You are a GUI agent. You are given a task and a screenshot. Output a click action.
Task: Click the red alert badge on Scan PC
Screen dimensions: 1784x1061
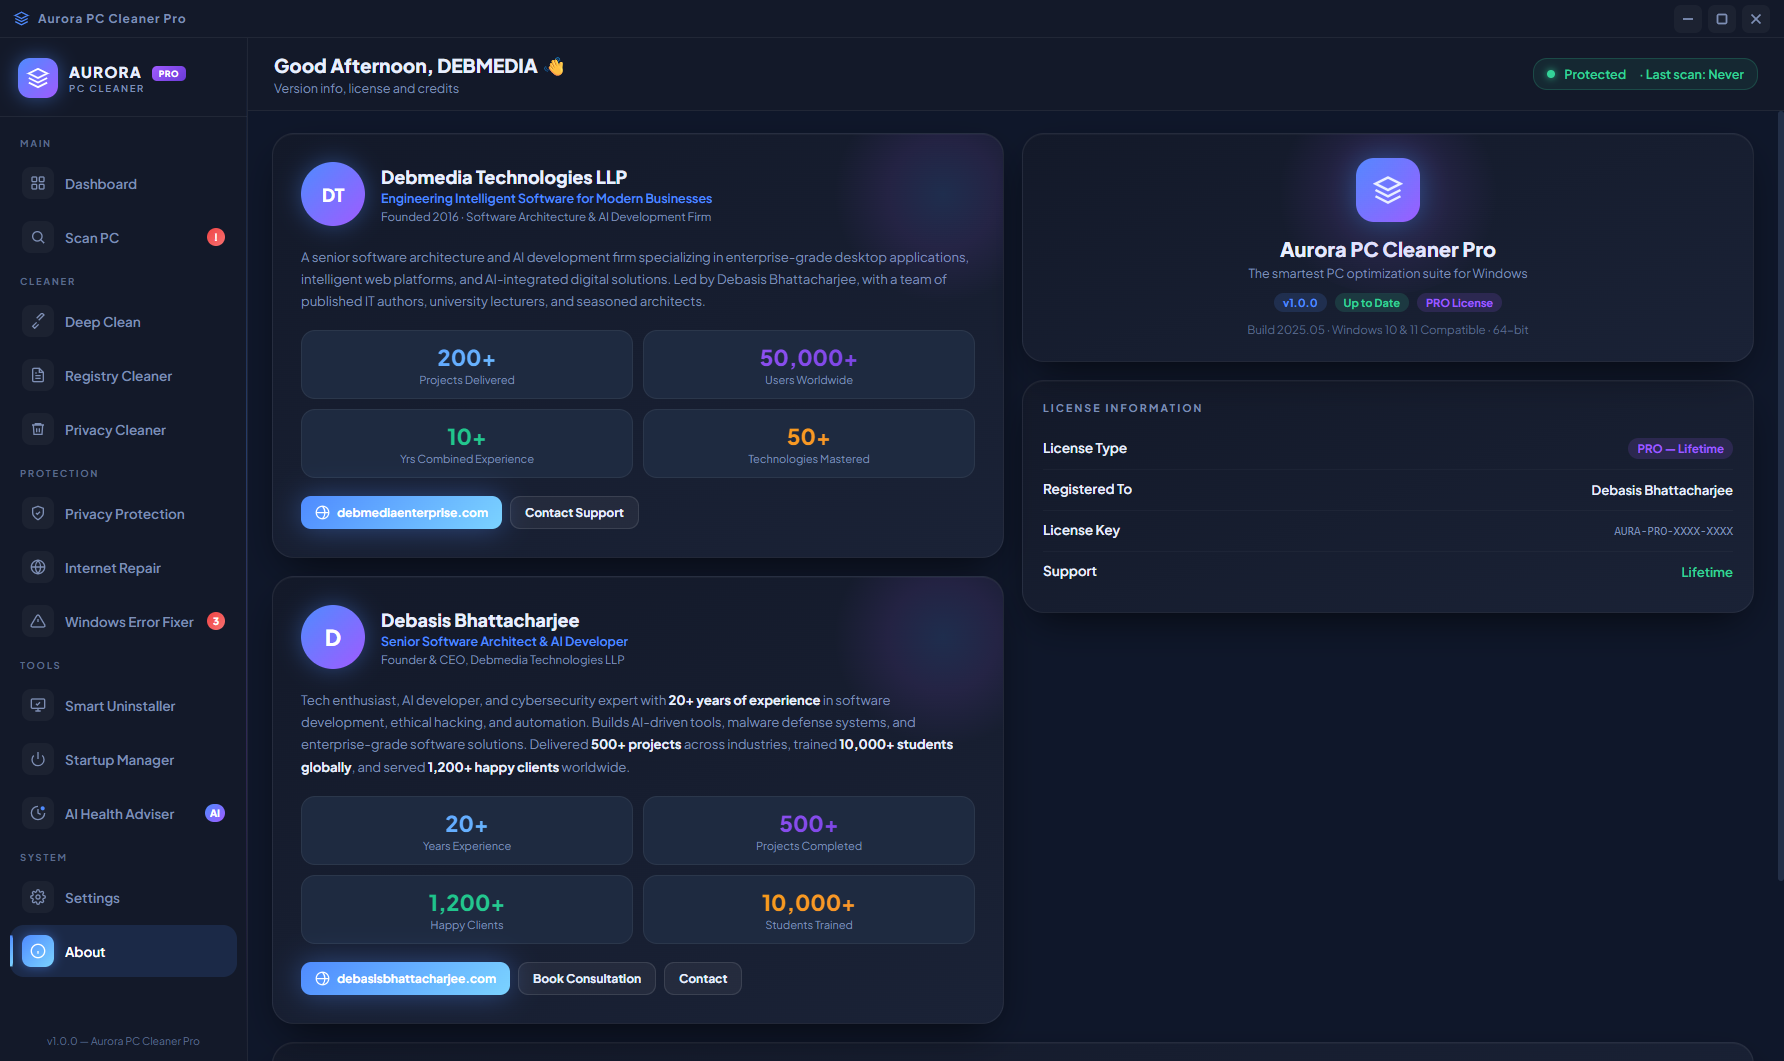coord(216,237)
